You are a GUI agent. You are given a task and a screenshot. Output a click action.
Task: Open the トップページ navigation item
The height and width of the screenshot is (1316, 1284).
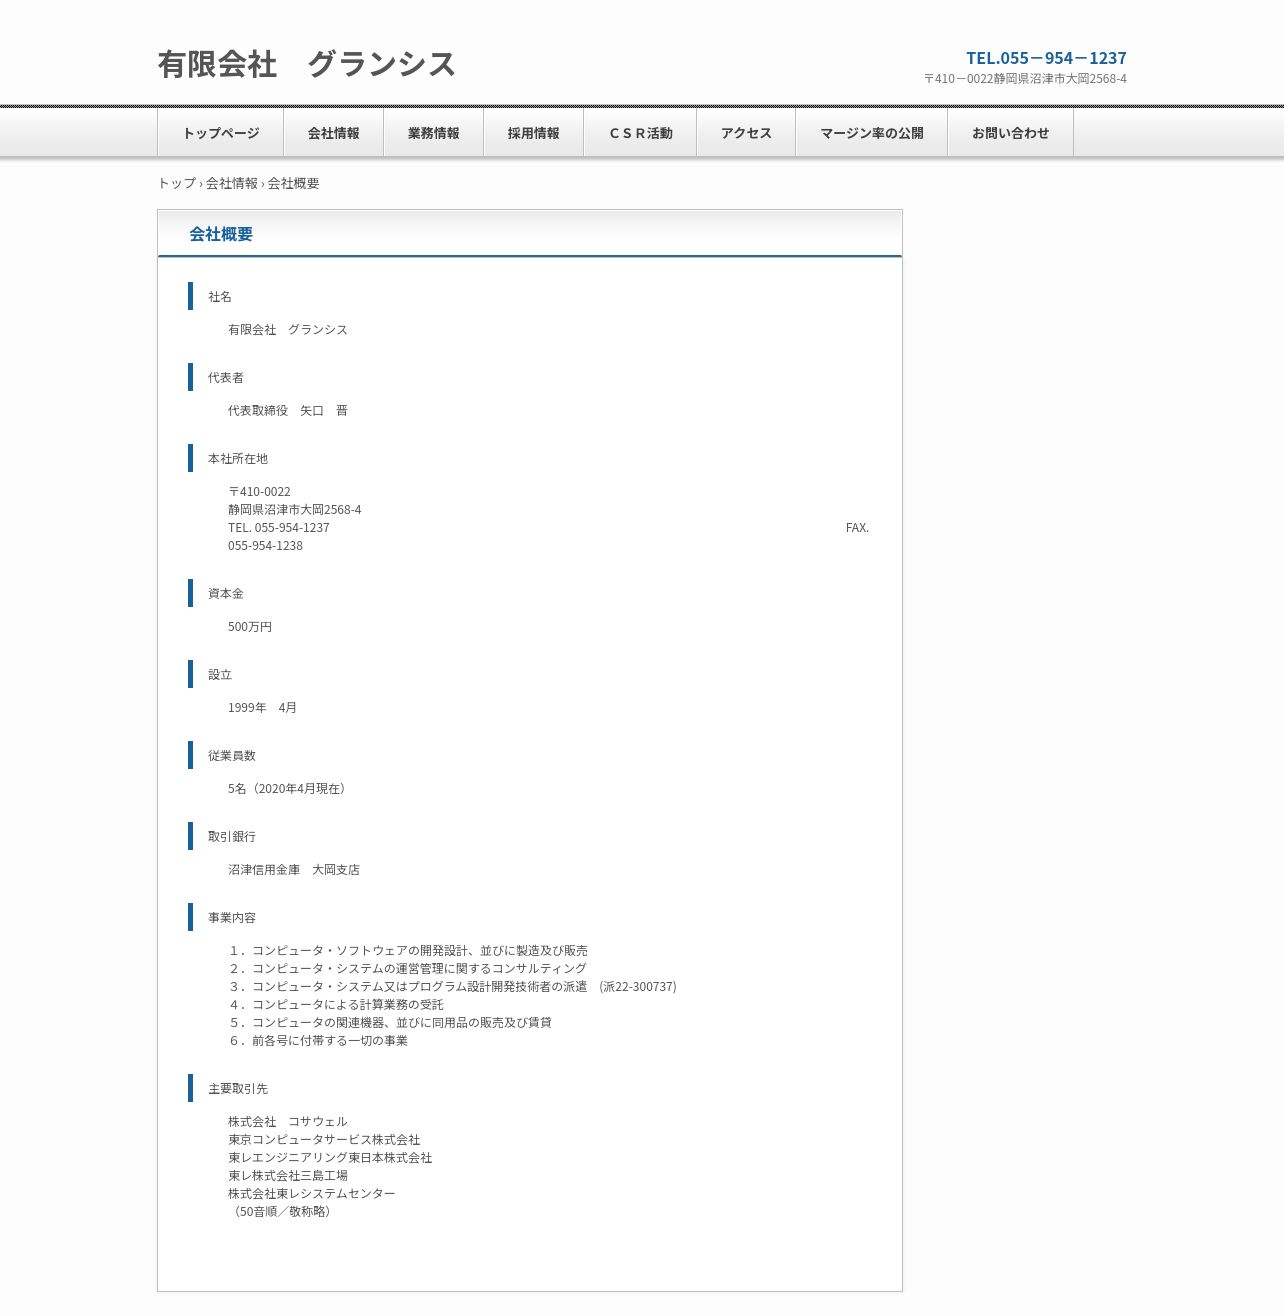click(221, 133)
